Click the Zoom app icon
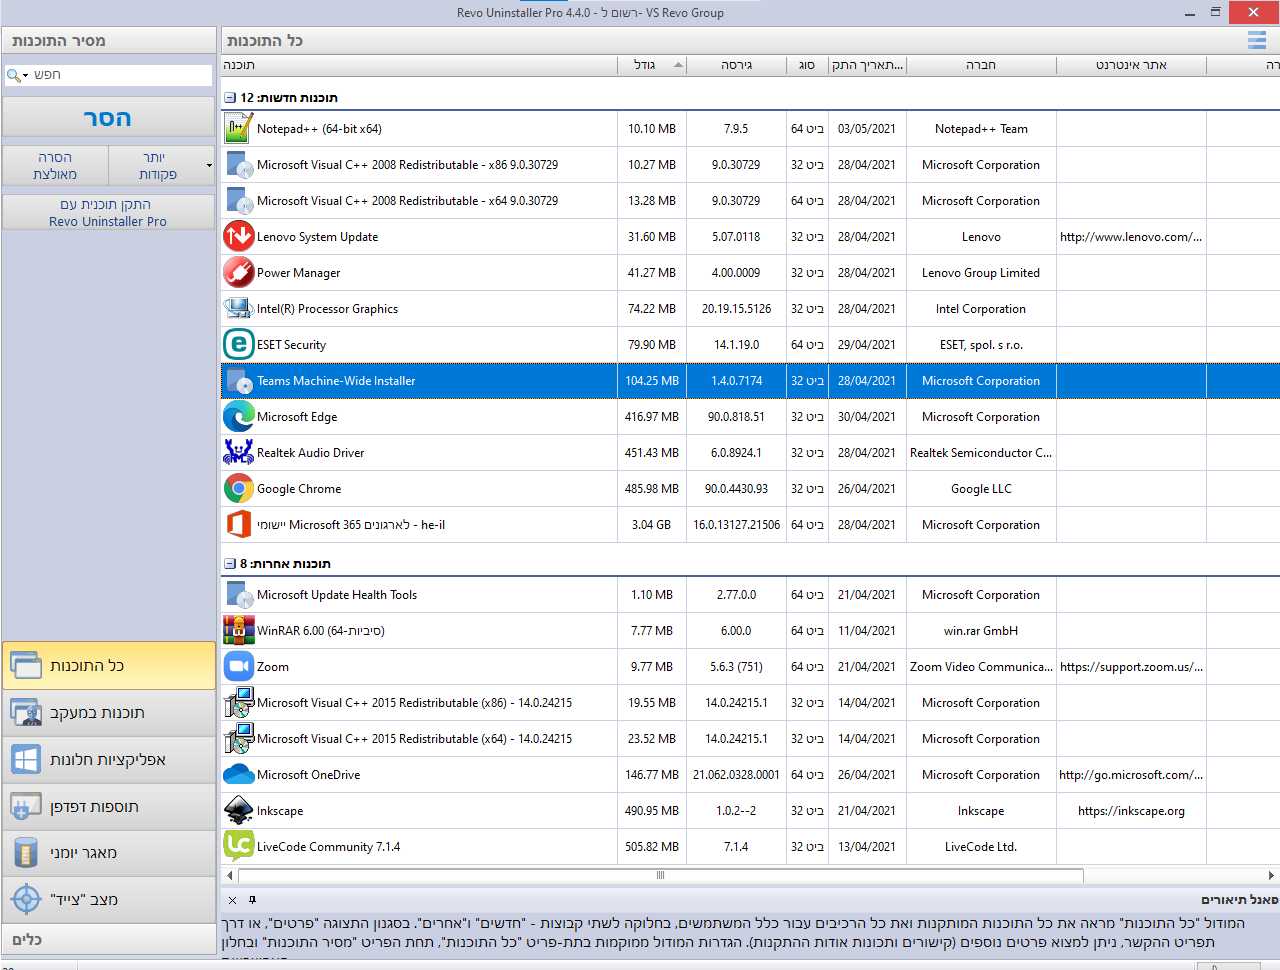Screen dimensions: 1280x970 click(238, 667)
